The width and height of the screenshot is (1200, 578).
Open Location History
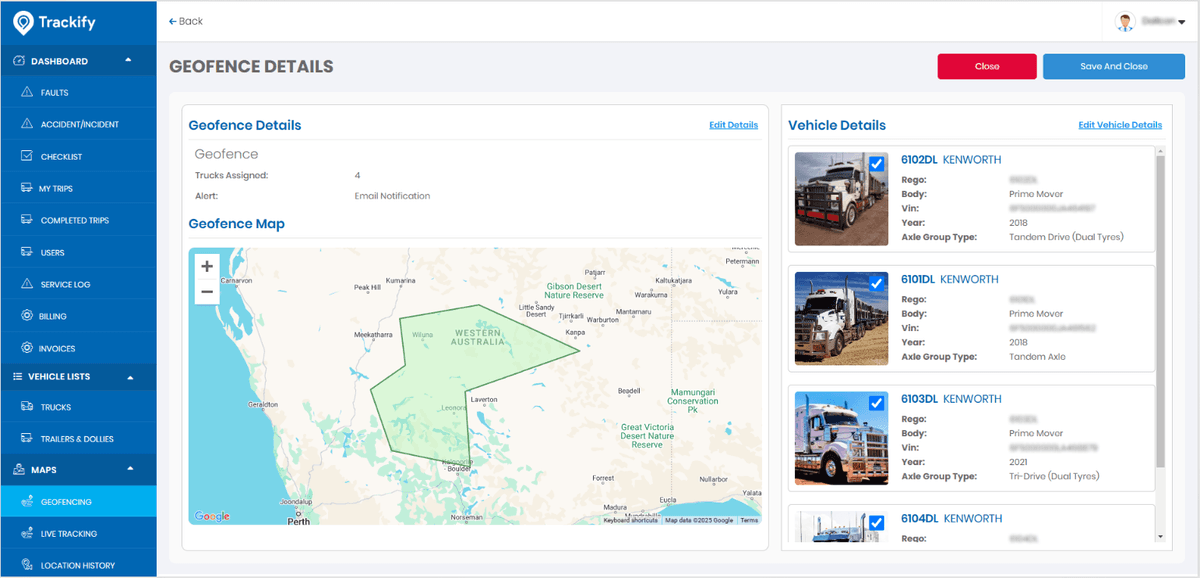pyautogui.click(x=28, y=565)
